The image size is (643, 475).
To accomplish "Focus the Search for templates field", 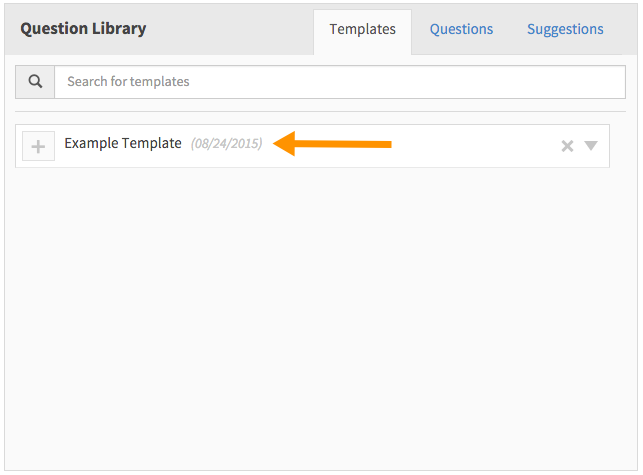I will [x=340, y=82].
